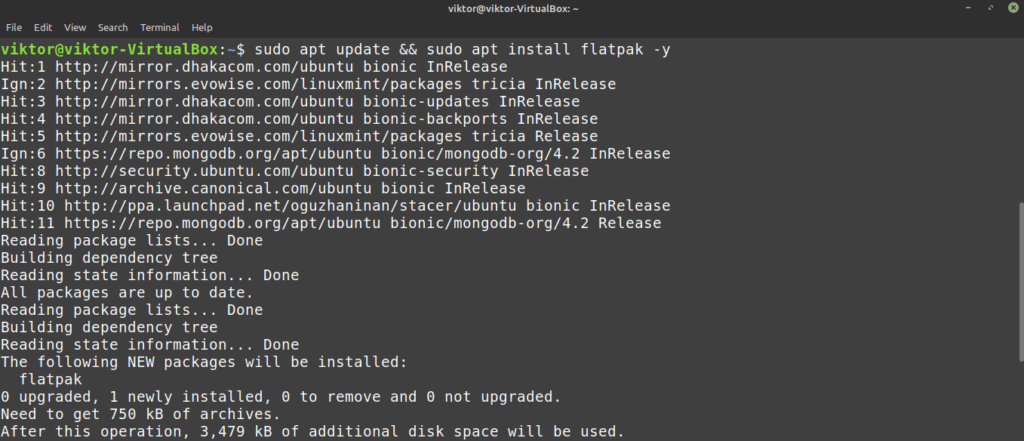The height and width of the screenshot is (441, 1024).
Task: Click the green prompt viktor@viktor-VirtualBox
Action: [x=114, y=49]
